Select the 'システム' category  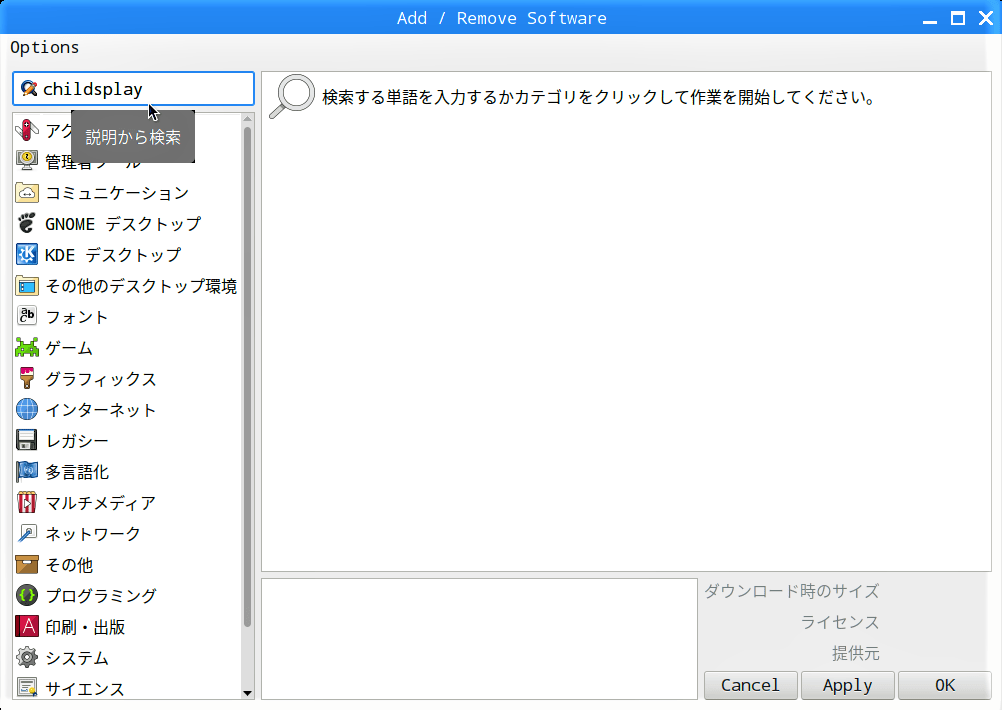(128, 657)
